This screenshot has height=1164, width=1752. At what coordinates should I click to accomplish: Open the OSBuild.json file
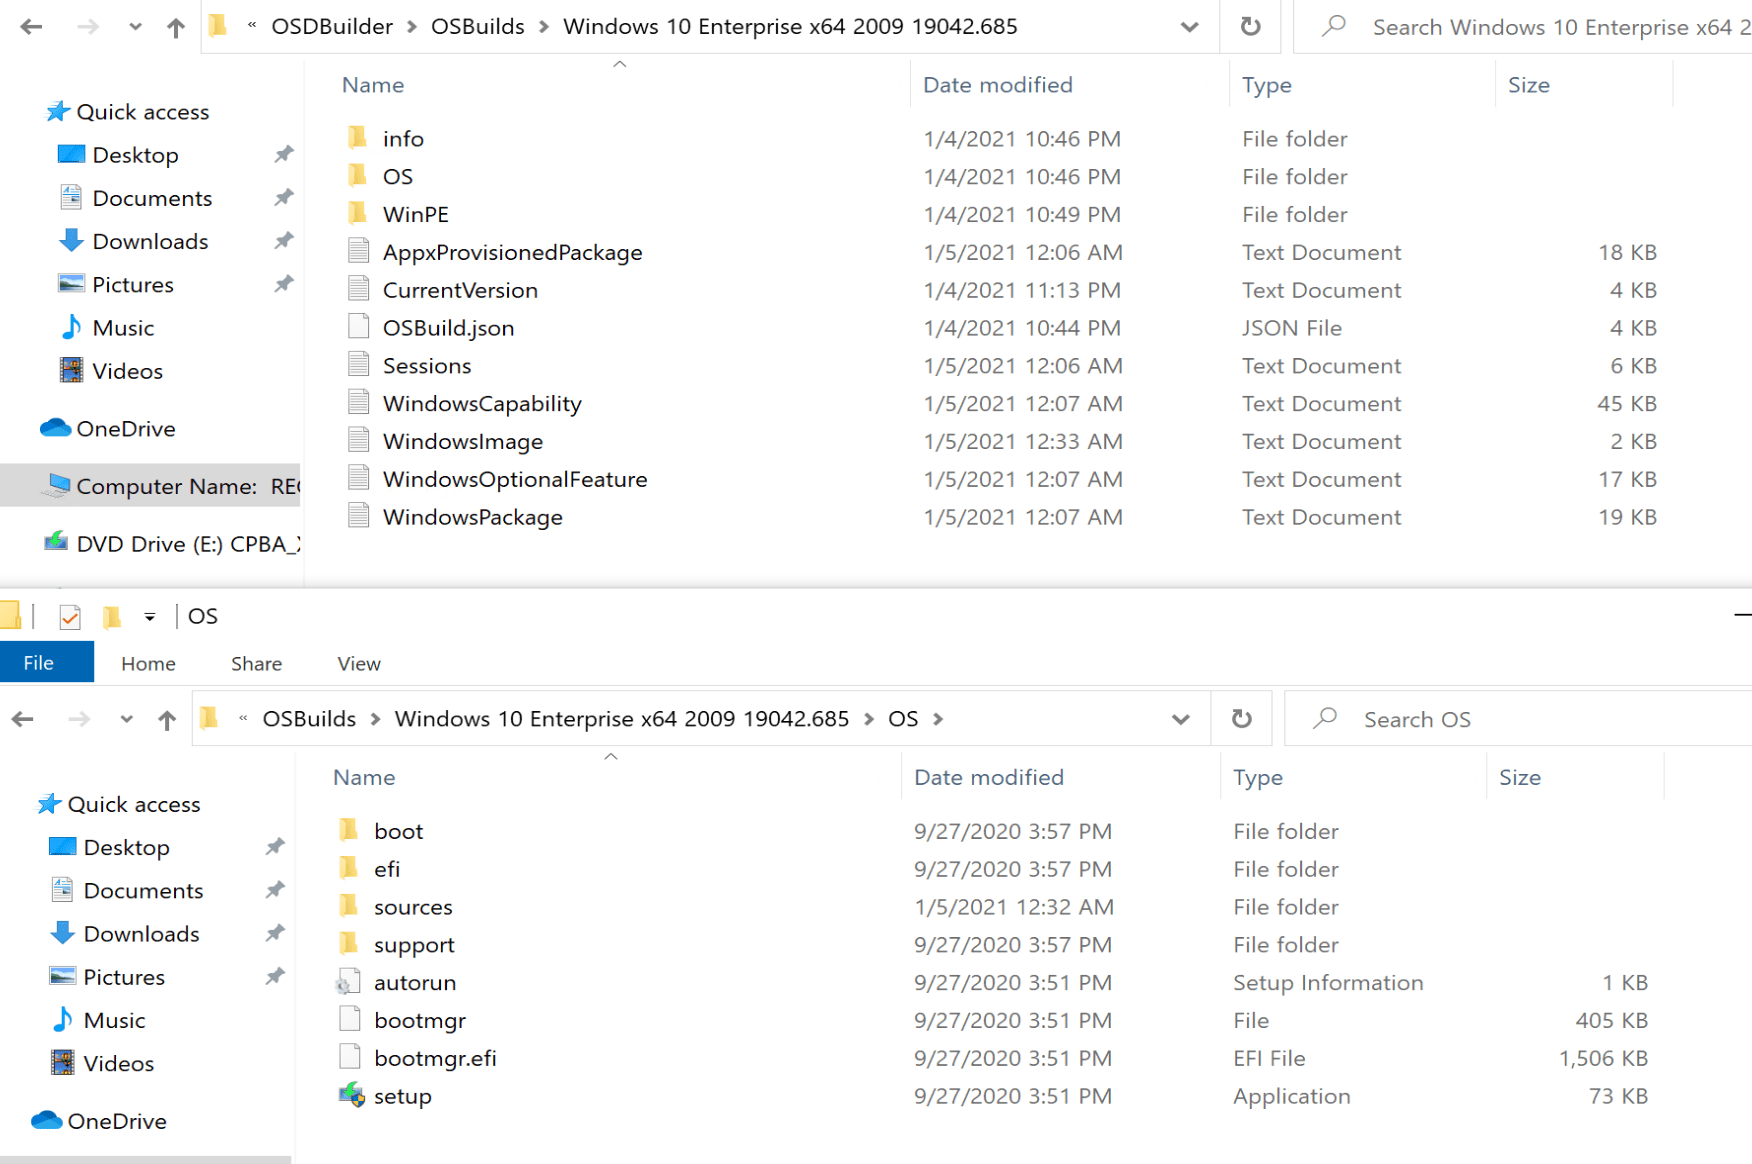(x=448, y=327)
